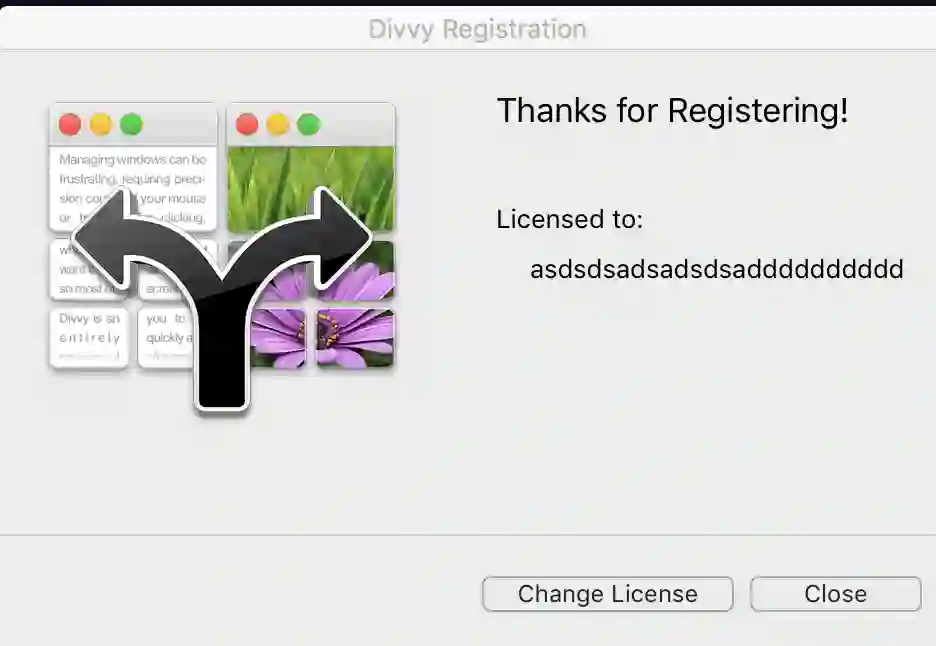The width and height of the screenshot is (936, 646).
Task: Click the Thanks for Registering! heading
Action: [x=672, y=111]
